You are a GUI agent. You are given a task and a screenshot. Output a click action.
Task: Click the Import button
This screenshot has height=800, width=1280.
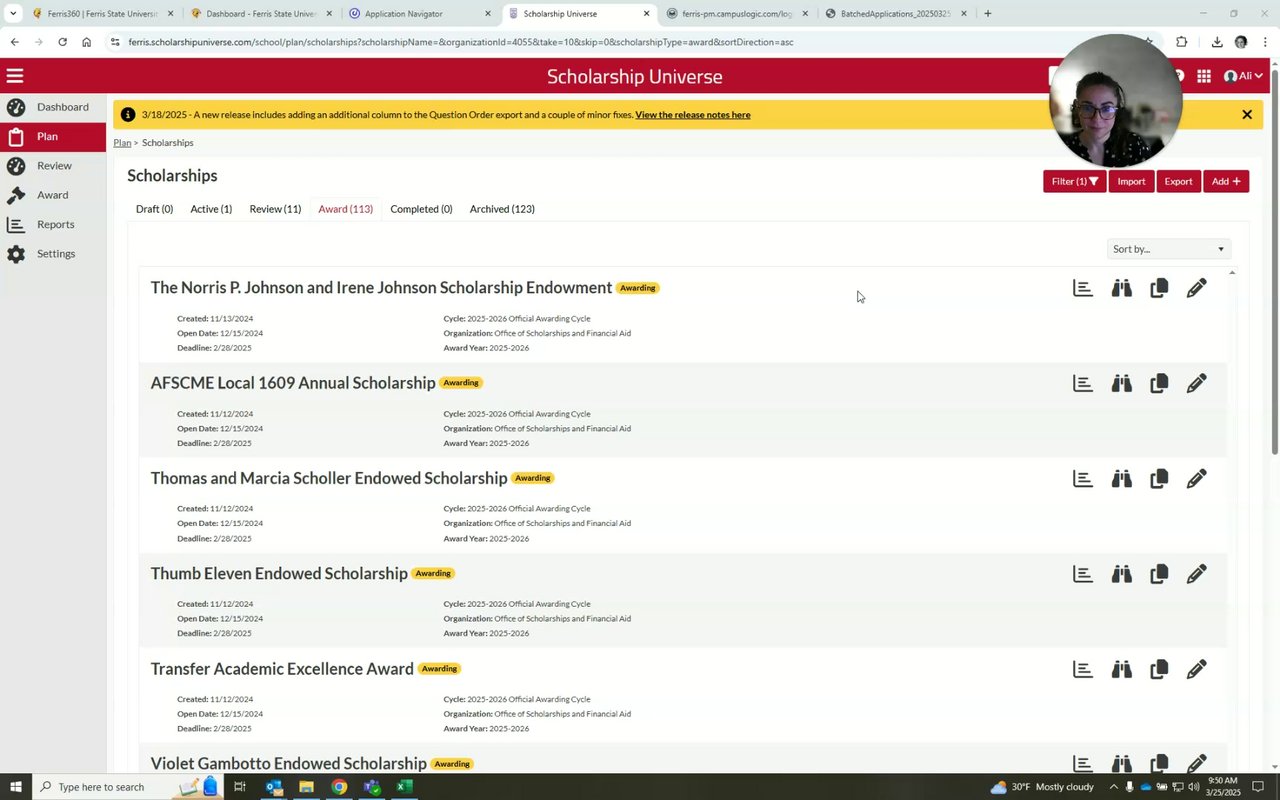pyautogui.click(x=1131, y=181)
